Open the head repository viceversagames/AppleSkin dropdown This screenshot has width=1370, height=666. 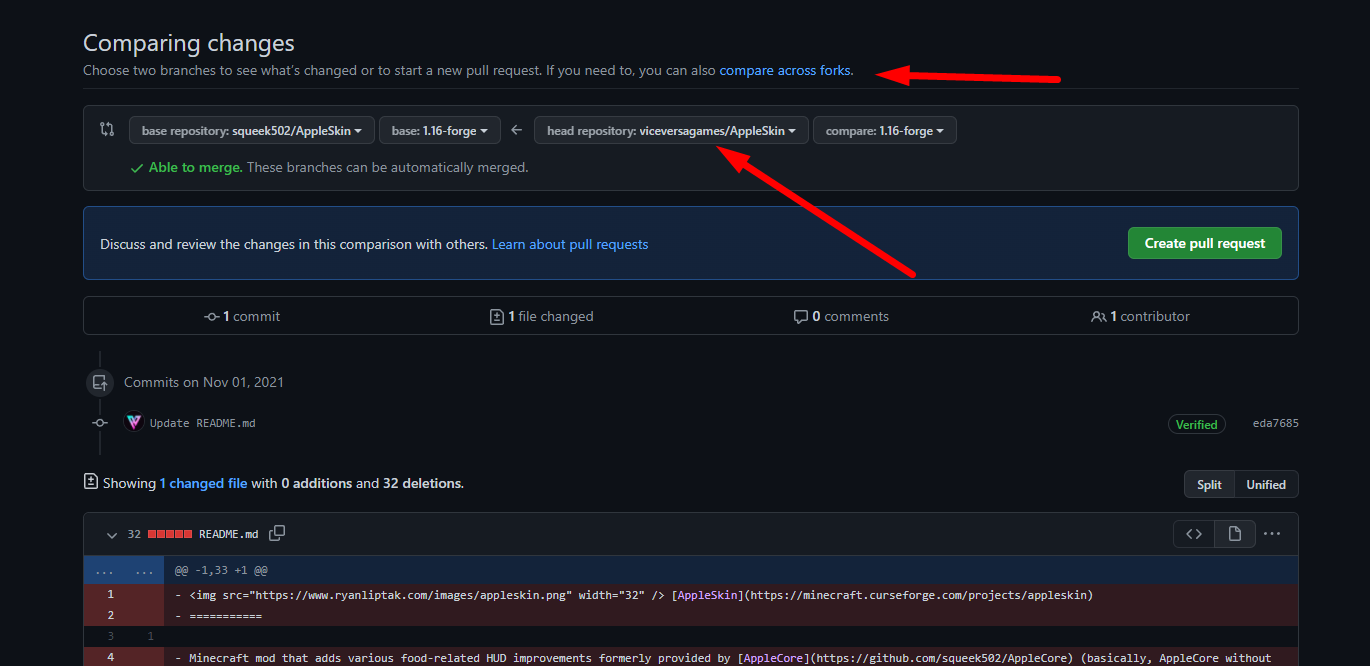[670, 129]
